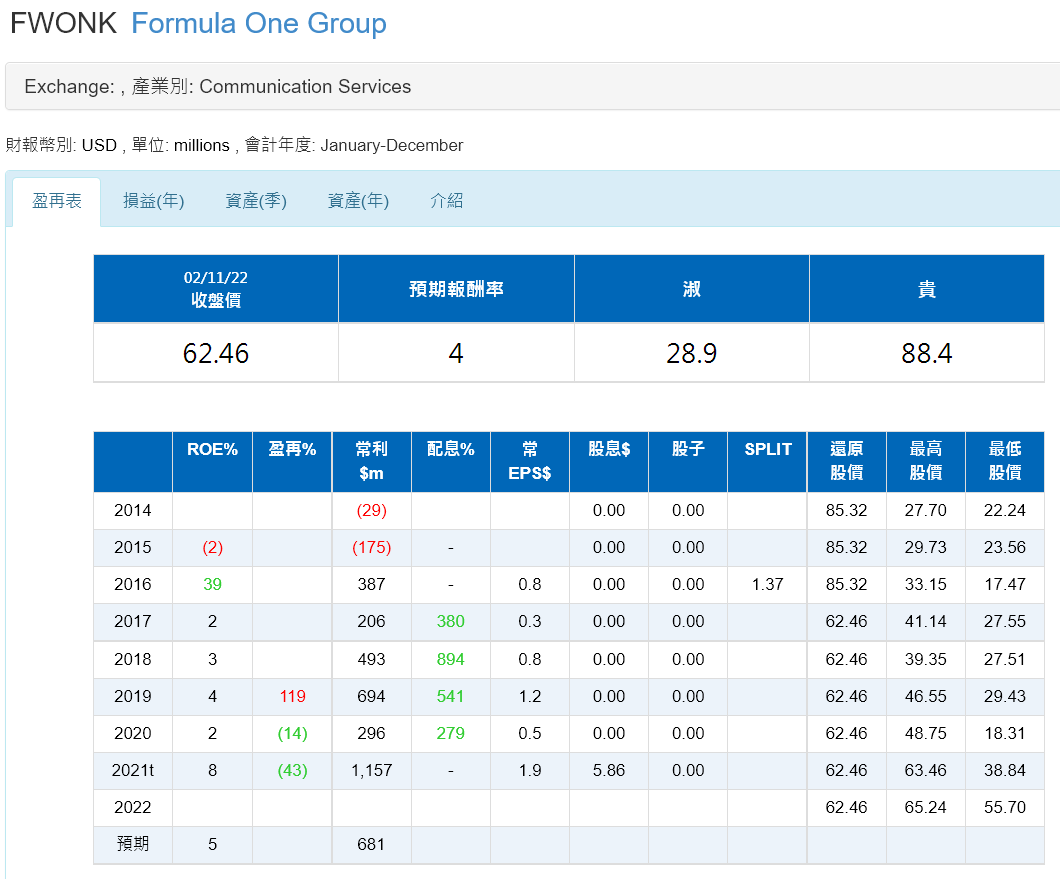Click the expected return value 4
The width and height of the screenshot is (1060, 879).
click(x=456, y=353)
